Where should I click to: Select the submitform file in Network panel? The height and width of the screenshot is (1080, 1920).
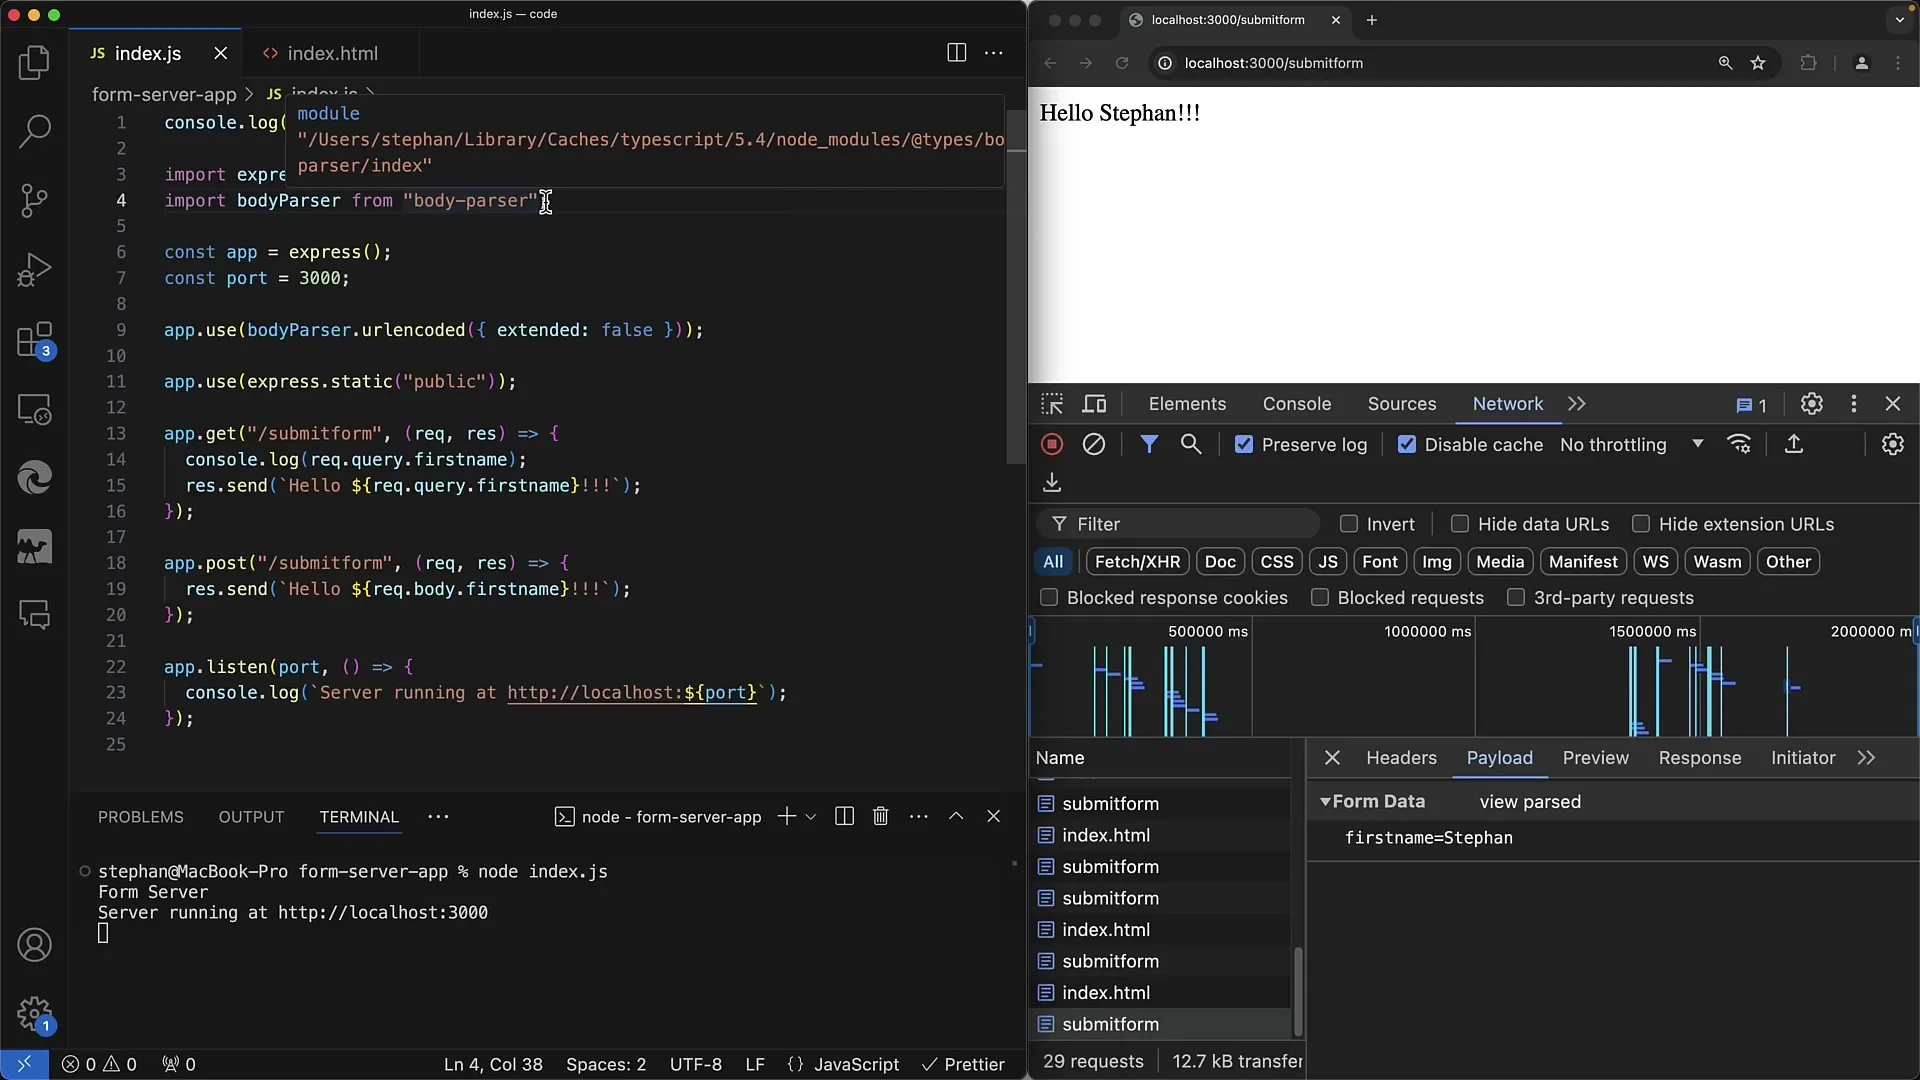[x=1109, y=1023]
